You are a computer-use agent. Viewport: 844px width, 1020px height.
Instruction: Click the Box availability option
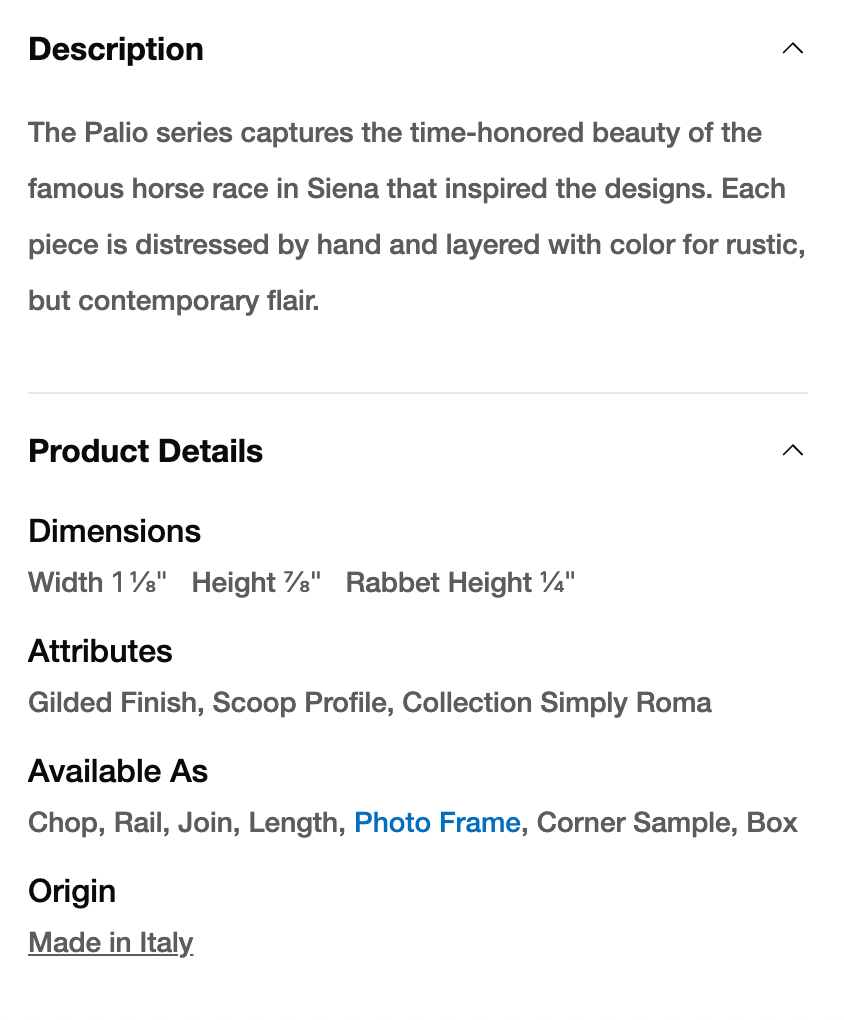tap(773, 823)
